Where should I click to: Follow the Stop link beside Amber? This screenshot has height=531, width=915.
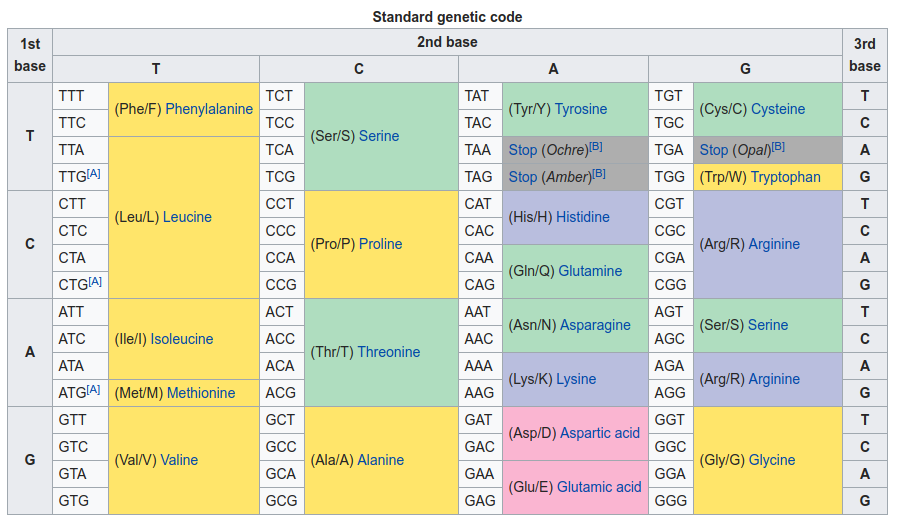[x=523, y=177]
